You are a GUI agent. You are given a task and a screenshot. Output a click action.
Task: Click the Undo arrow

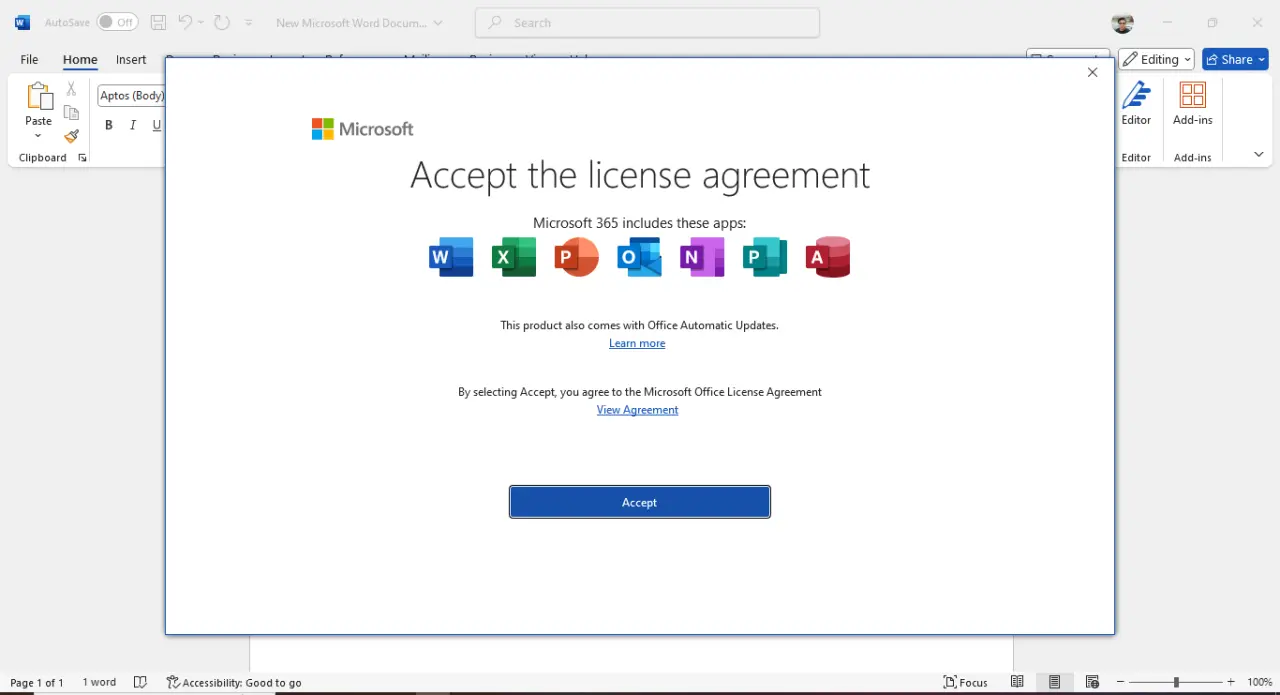[185, 22]
